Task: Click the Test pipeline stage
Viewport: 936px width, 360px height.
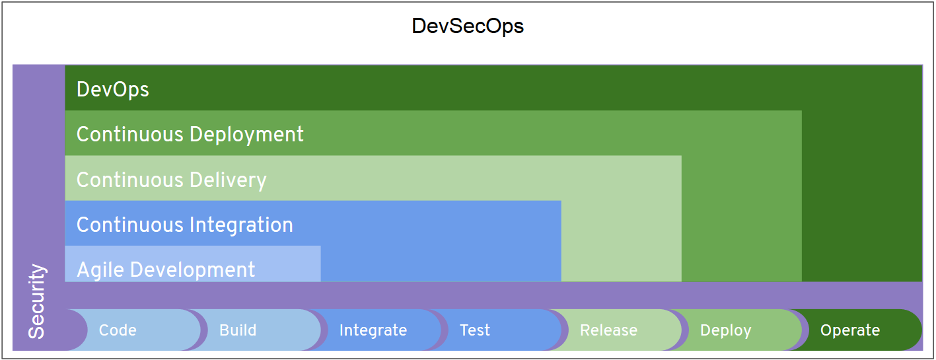Action: click(x=496, y=330)
